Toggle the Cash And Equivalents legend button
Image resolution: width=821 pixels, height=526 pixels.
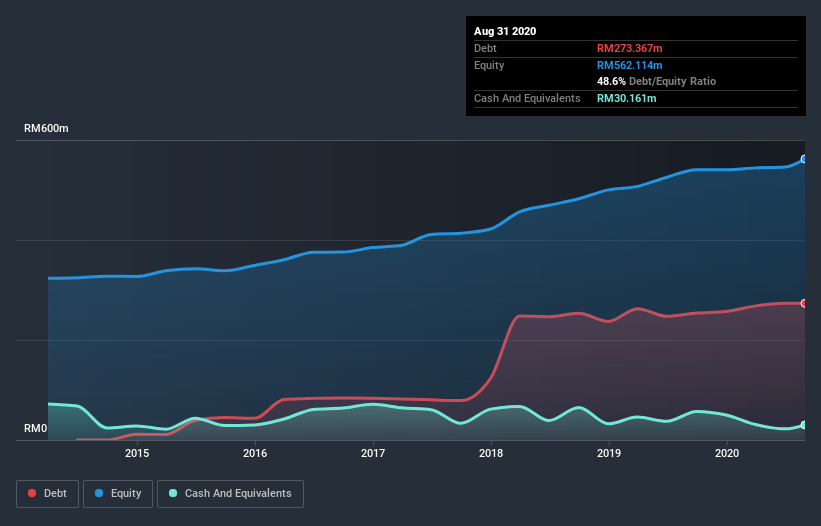230,494
